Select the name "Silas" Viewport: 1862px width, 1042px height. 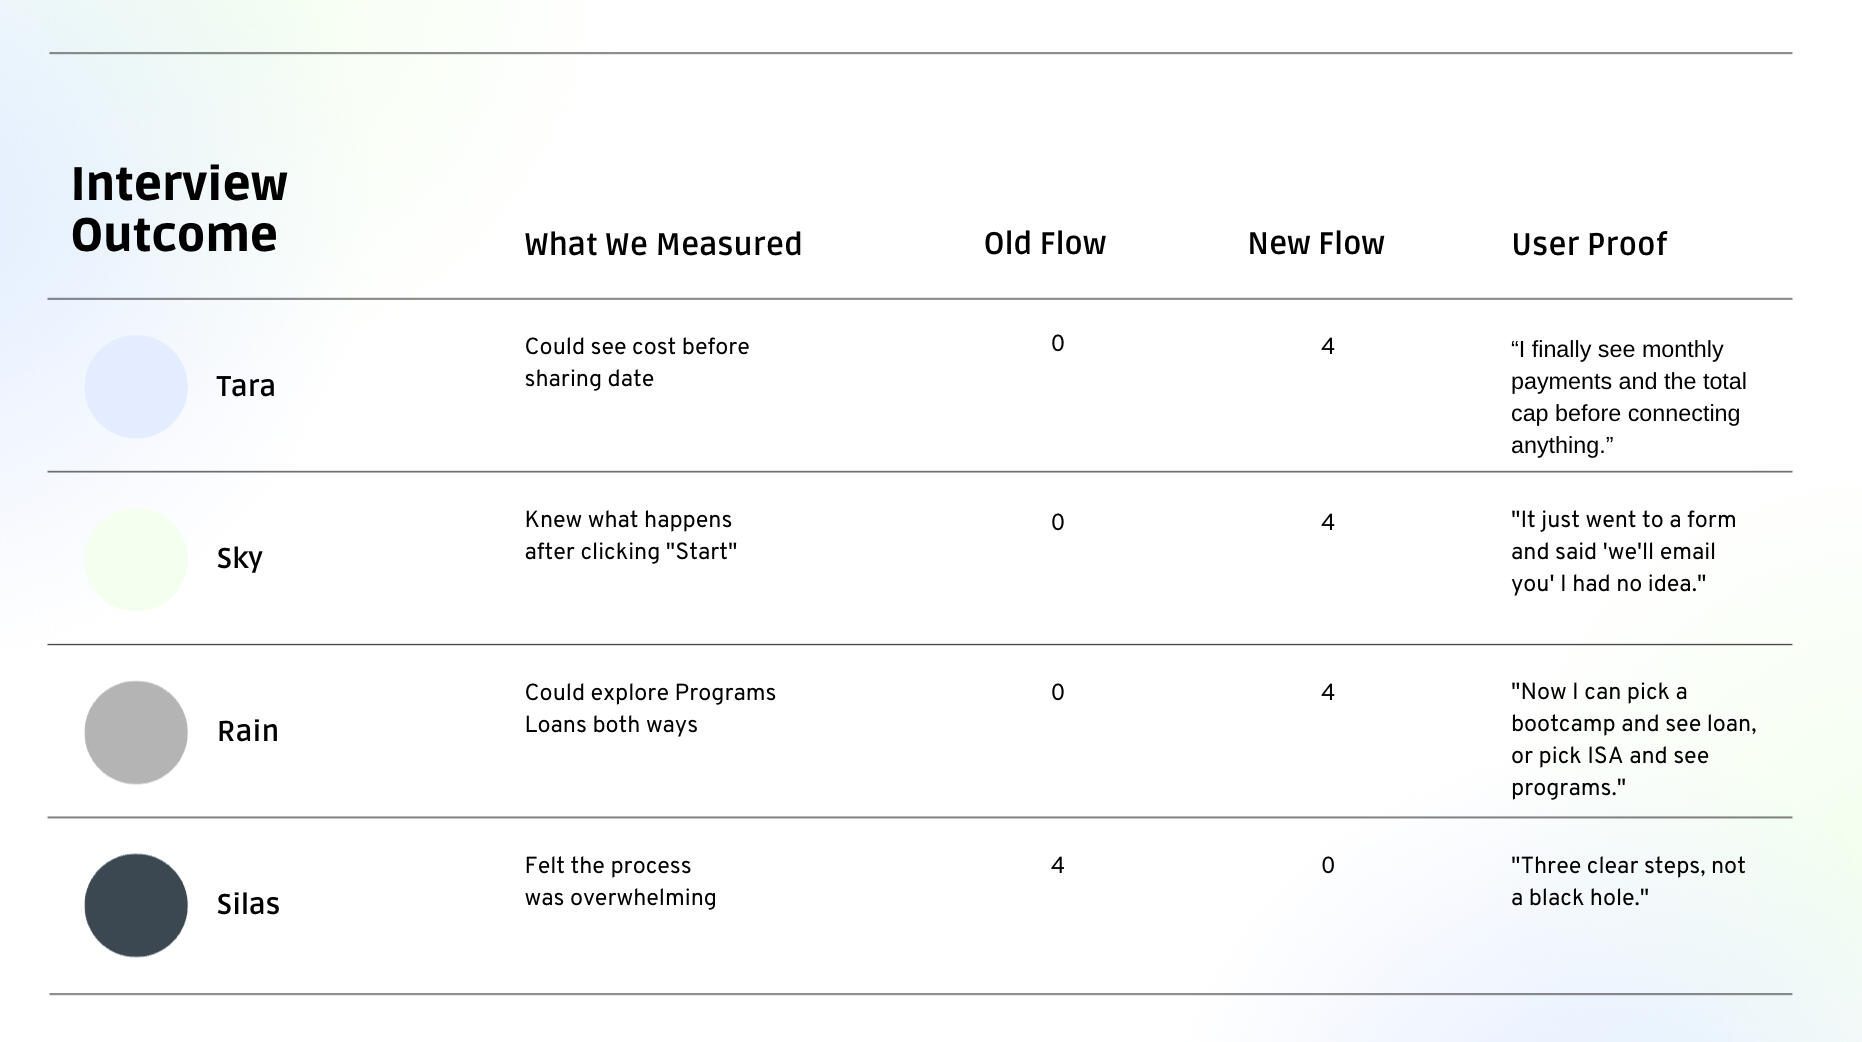click(248, 904)
